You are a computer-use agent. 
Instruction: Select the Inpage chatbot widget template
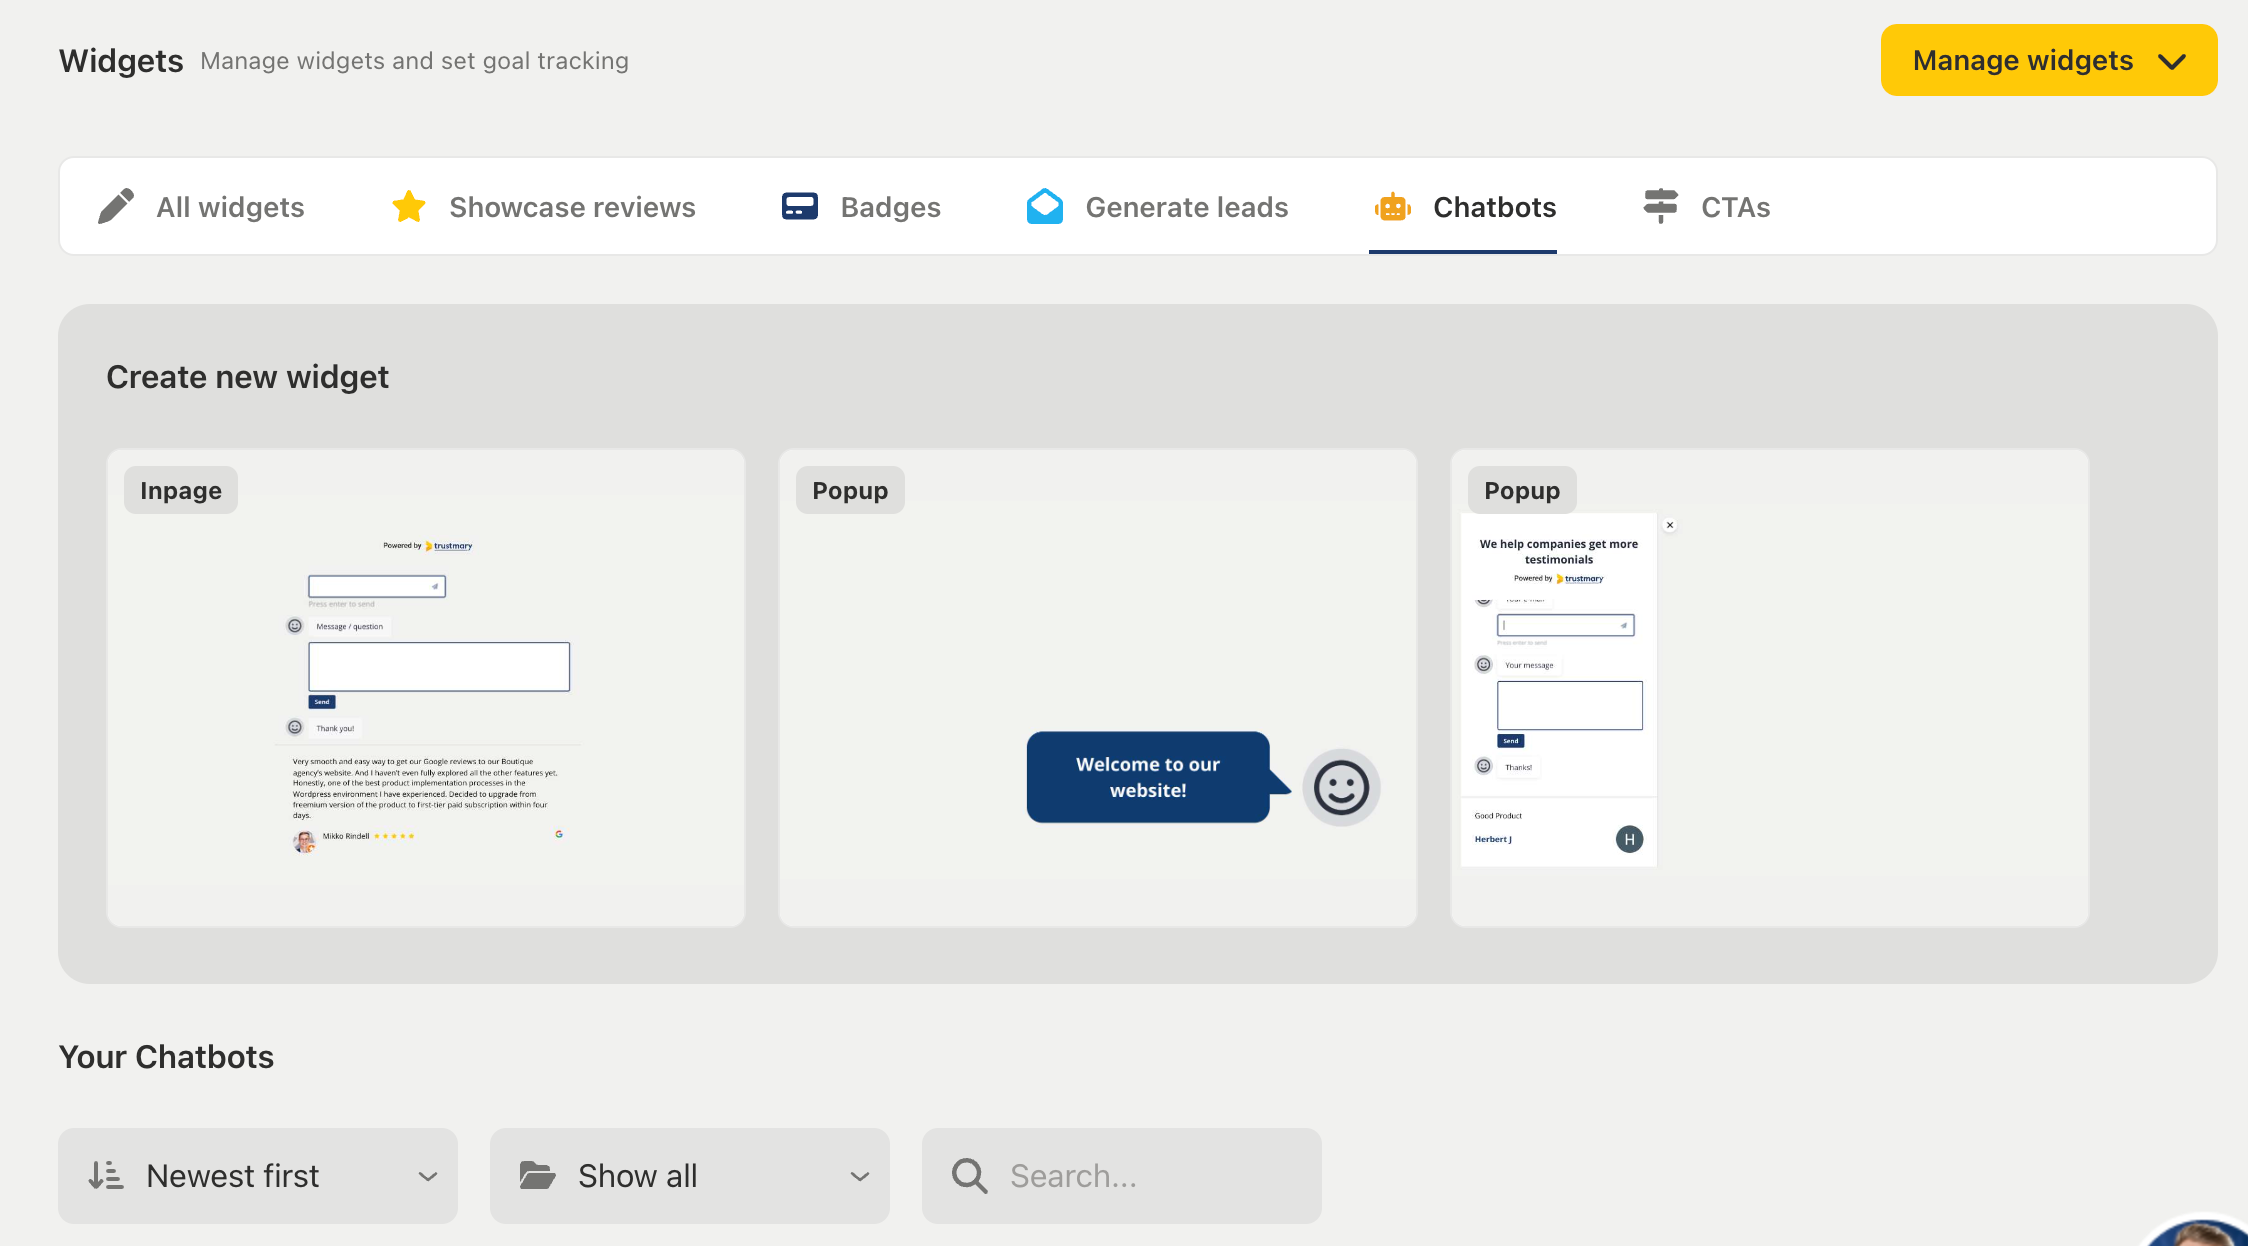pyautogui.click(x=426, y=690)
